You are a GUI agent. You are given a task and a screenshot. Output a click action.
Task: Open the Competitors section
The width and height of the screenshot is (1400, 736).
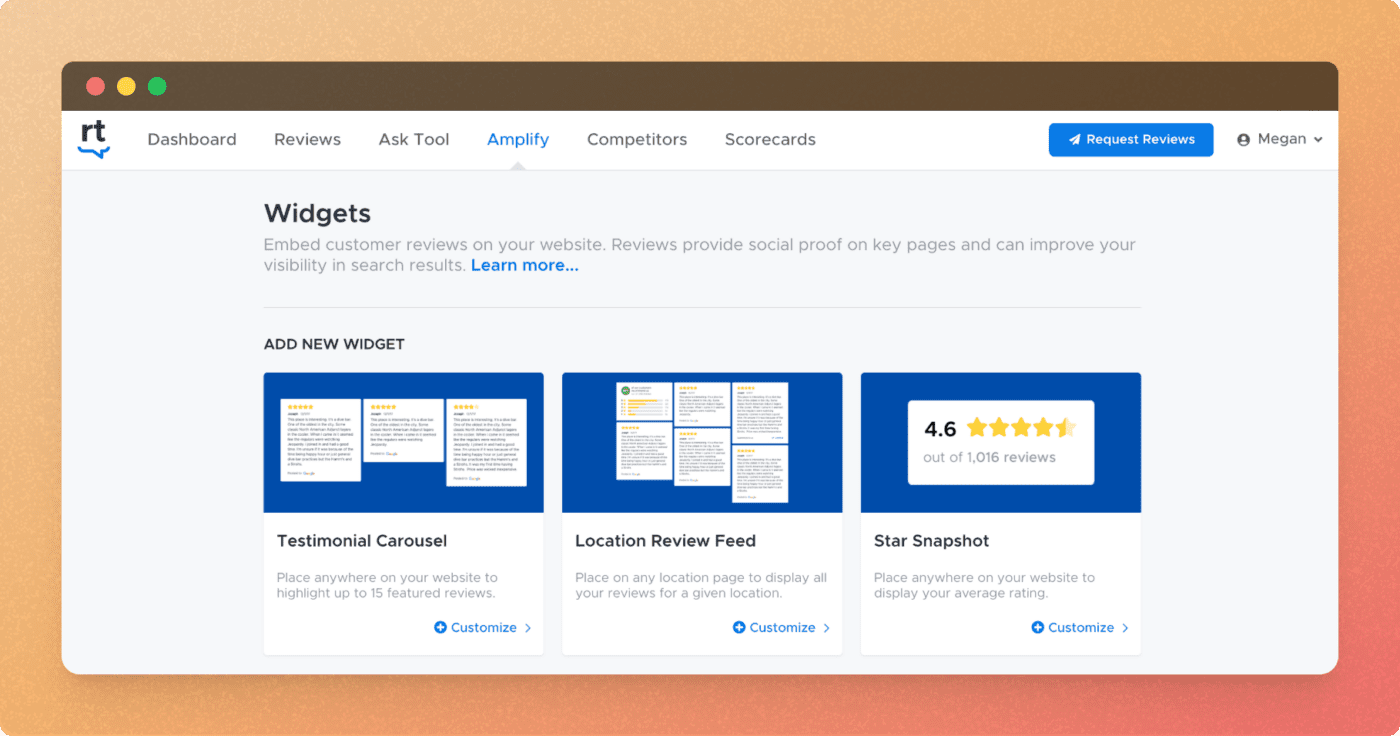[637, 139]
